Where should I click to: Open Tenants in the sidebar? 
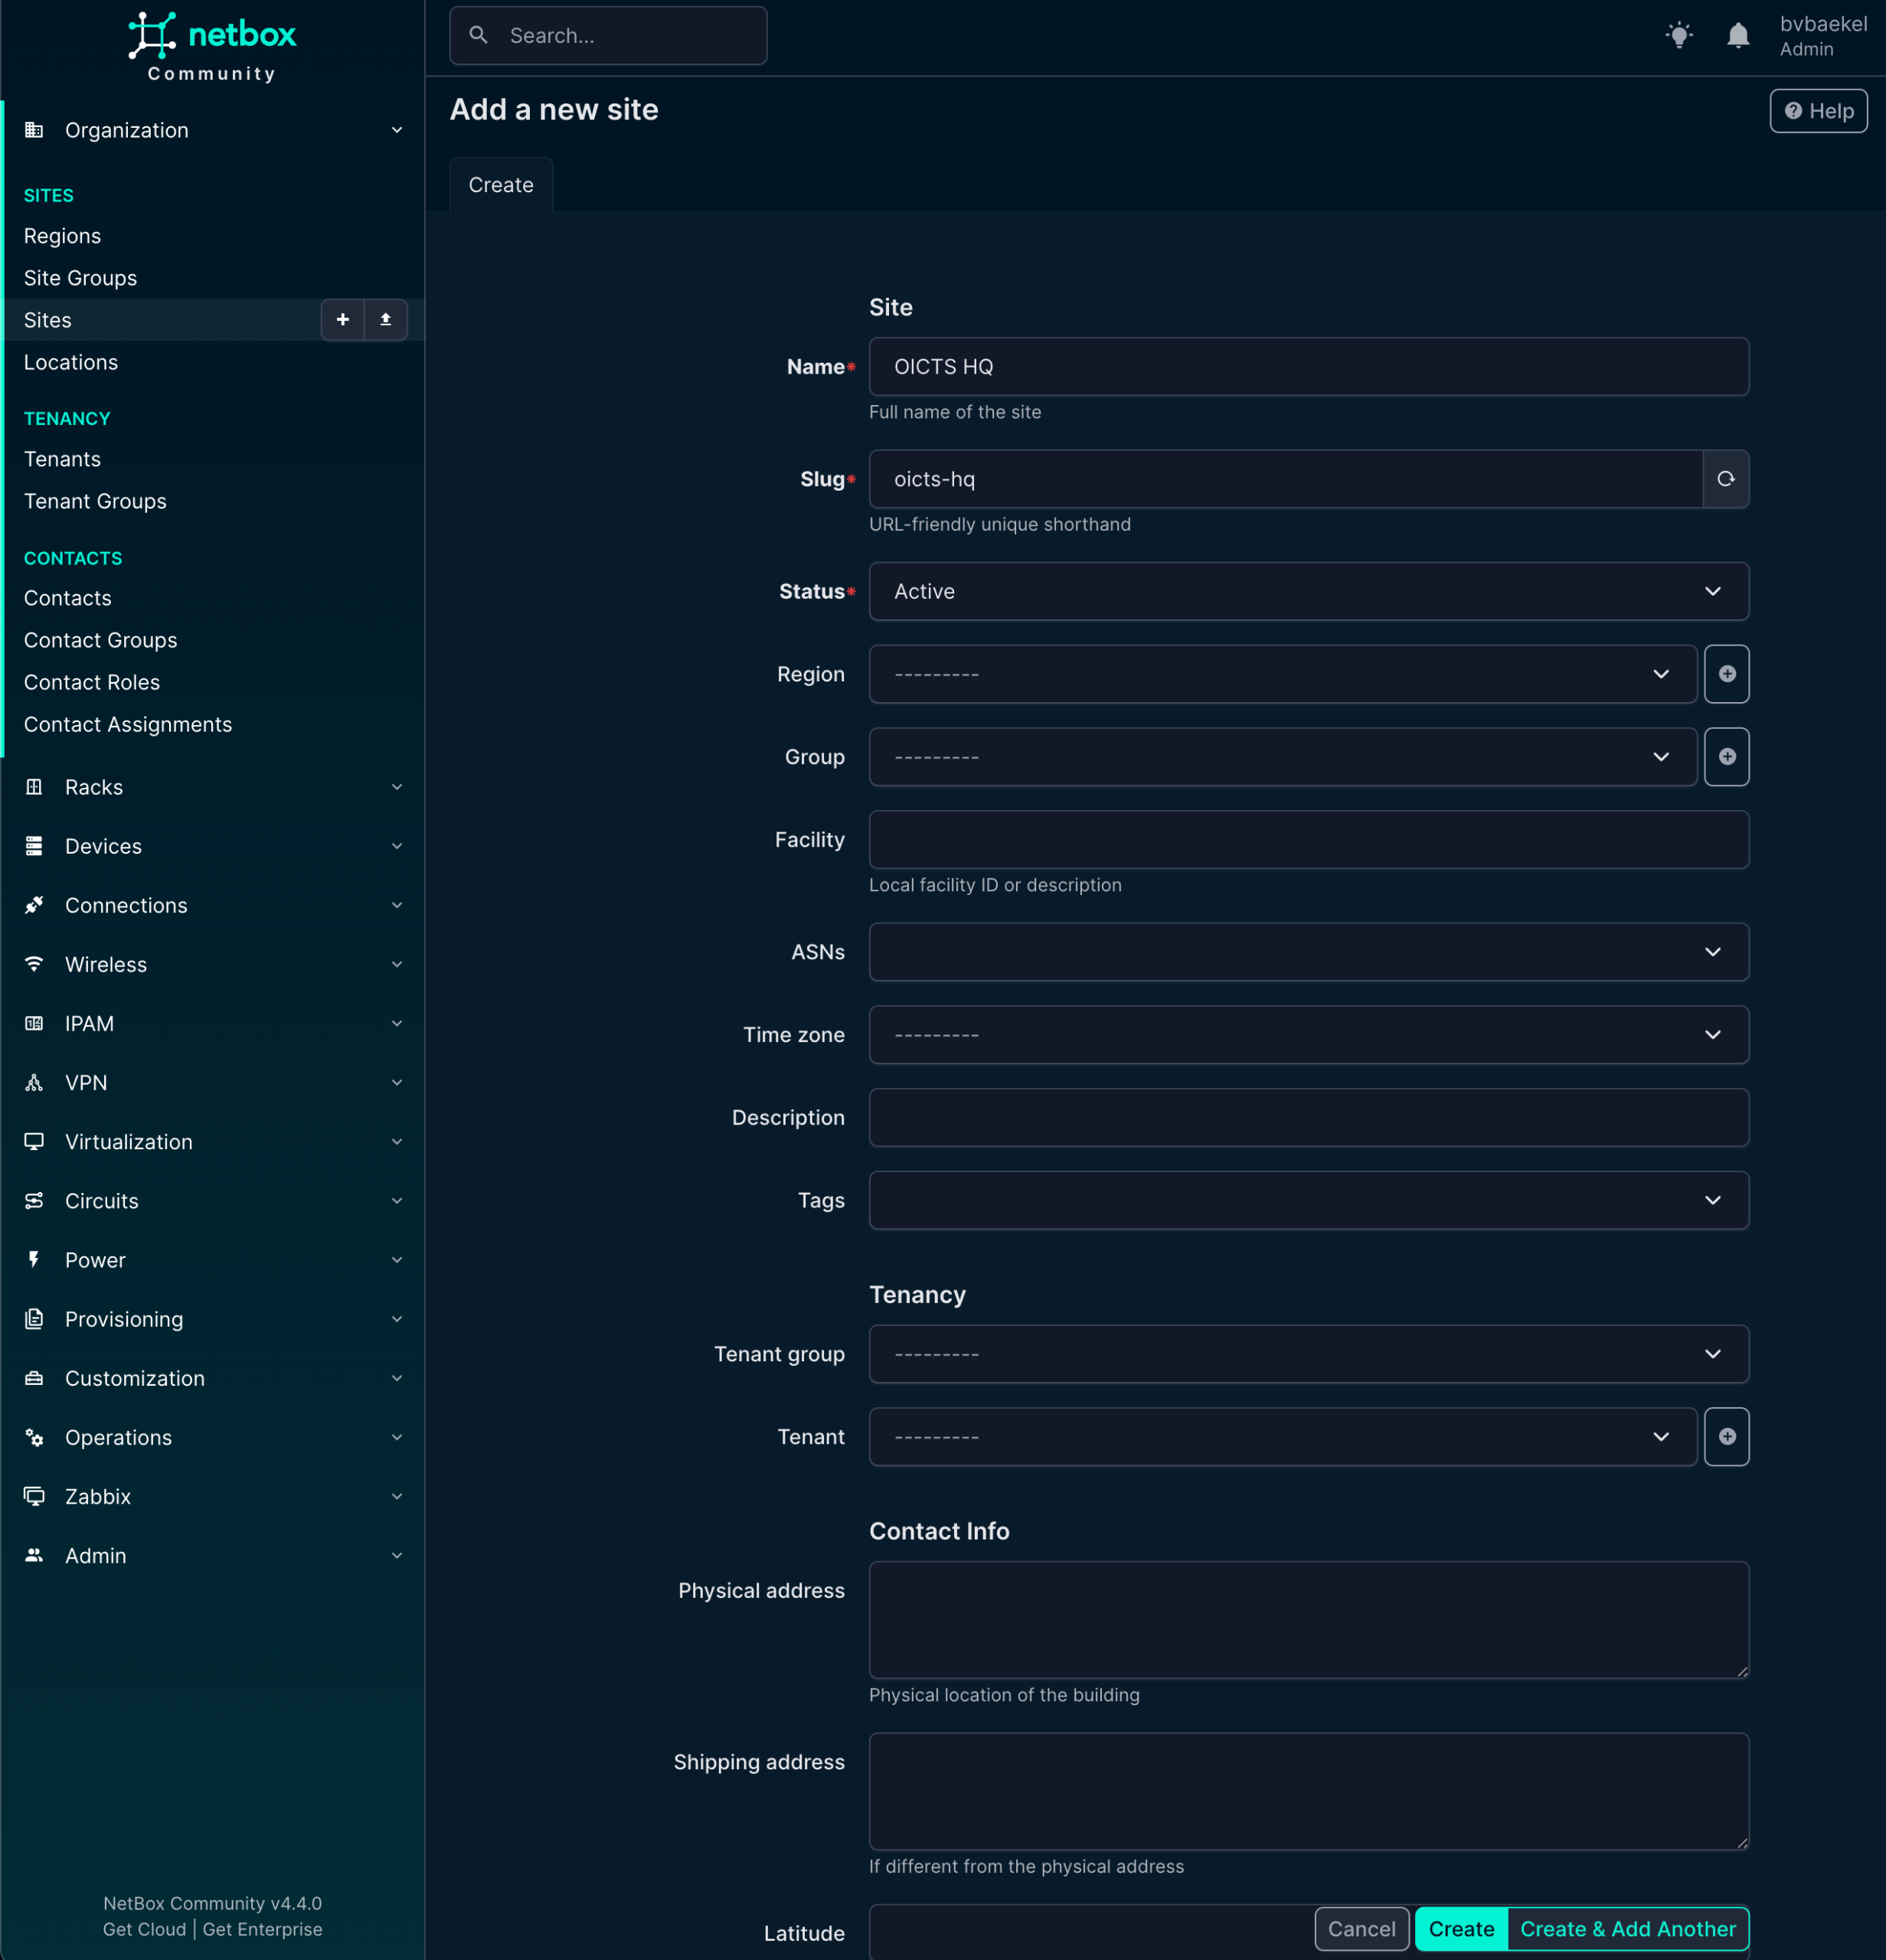(62, 459)
